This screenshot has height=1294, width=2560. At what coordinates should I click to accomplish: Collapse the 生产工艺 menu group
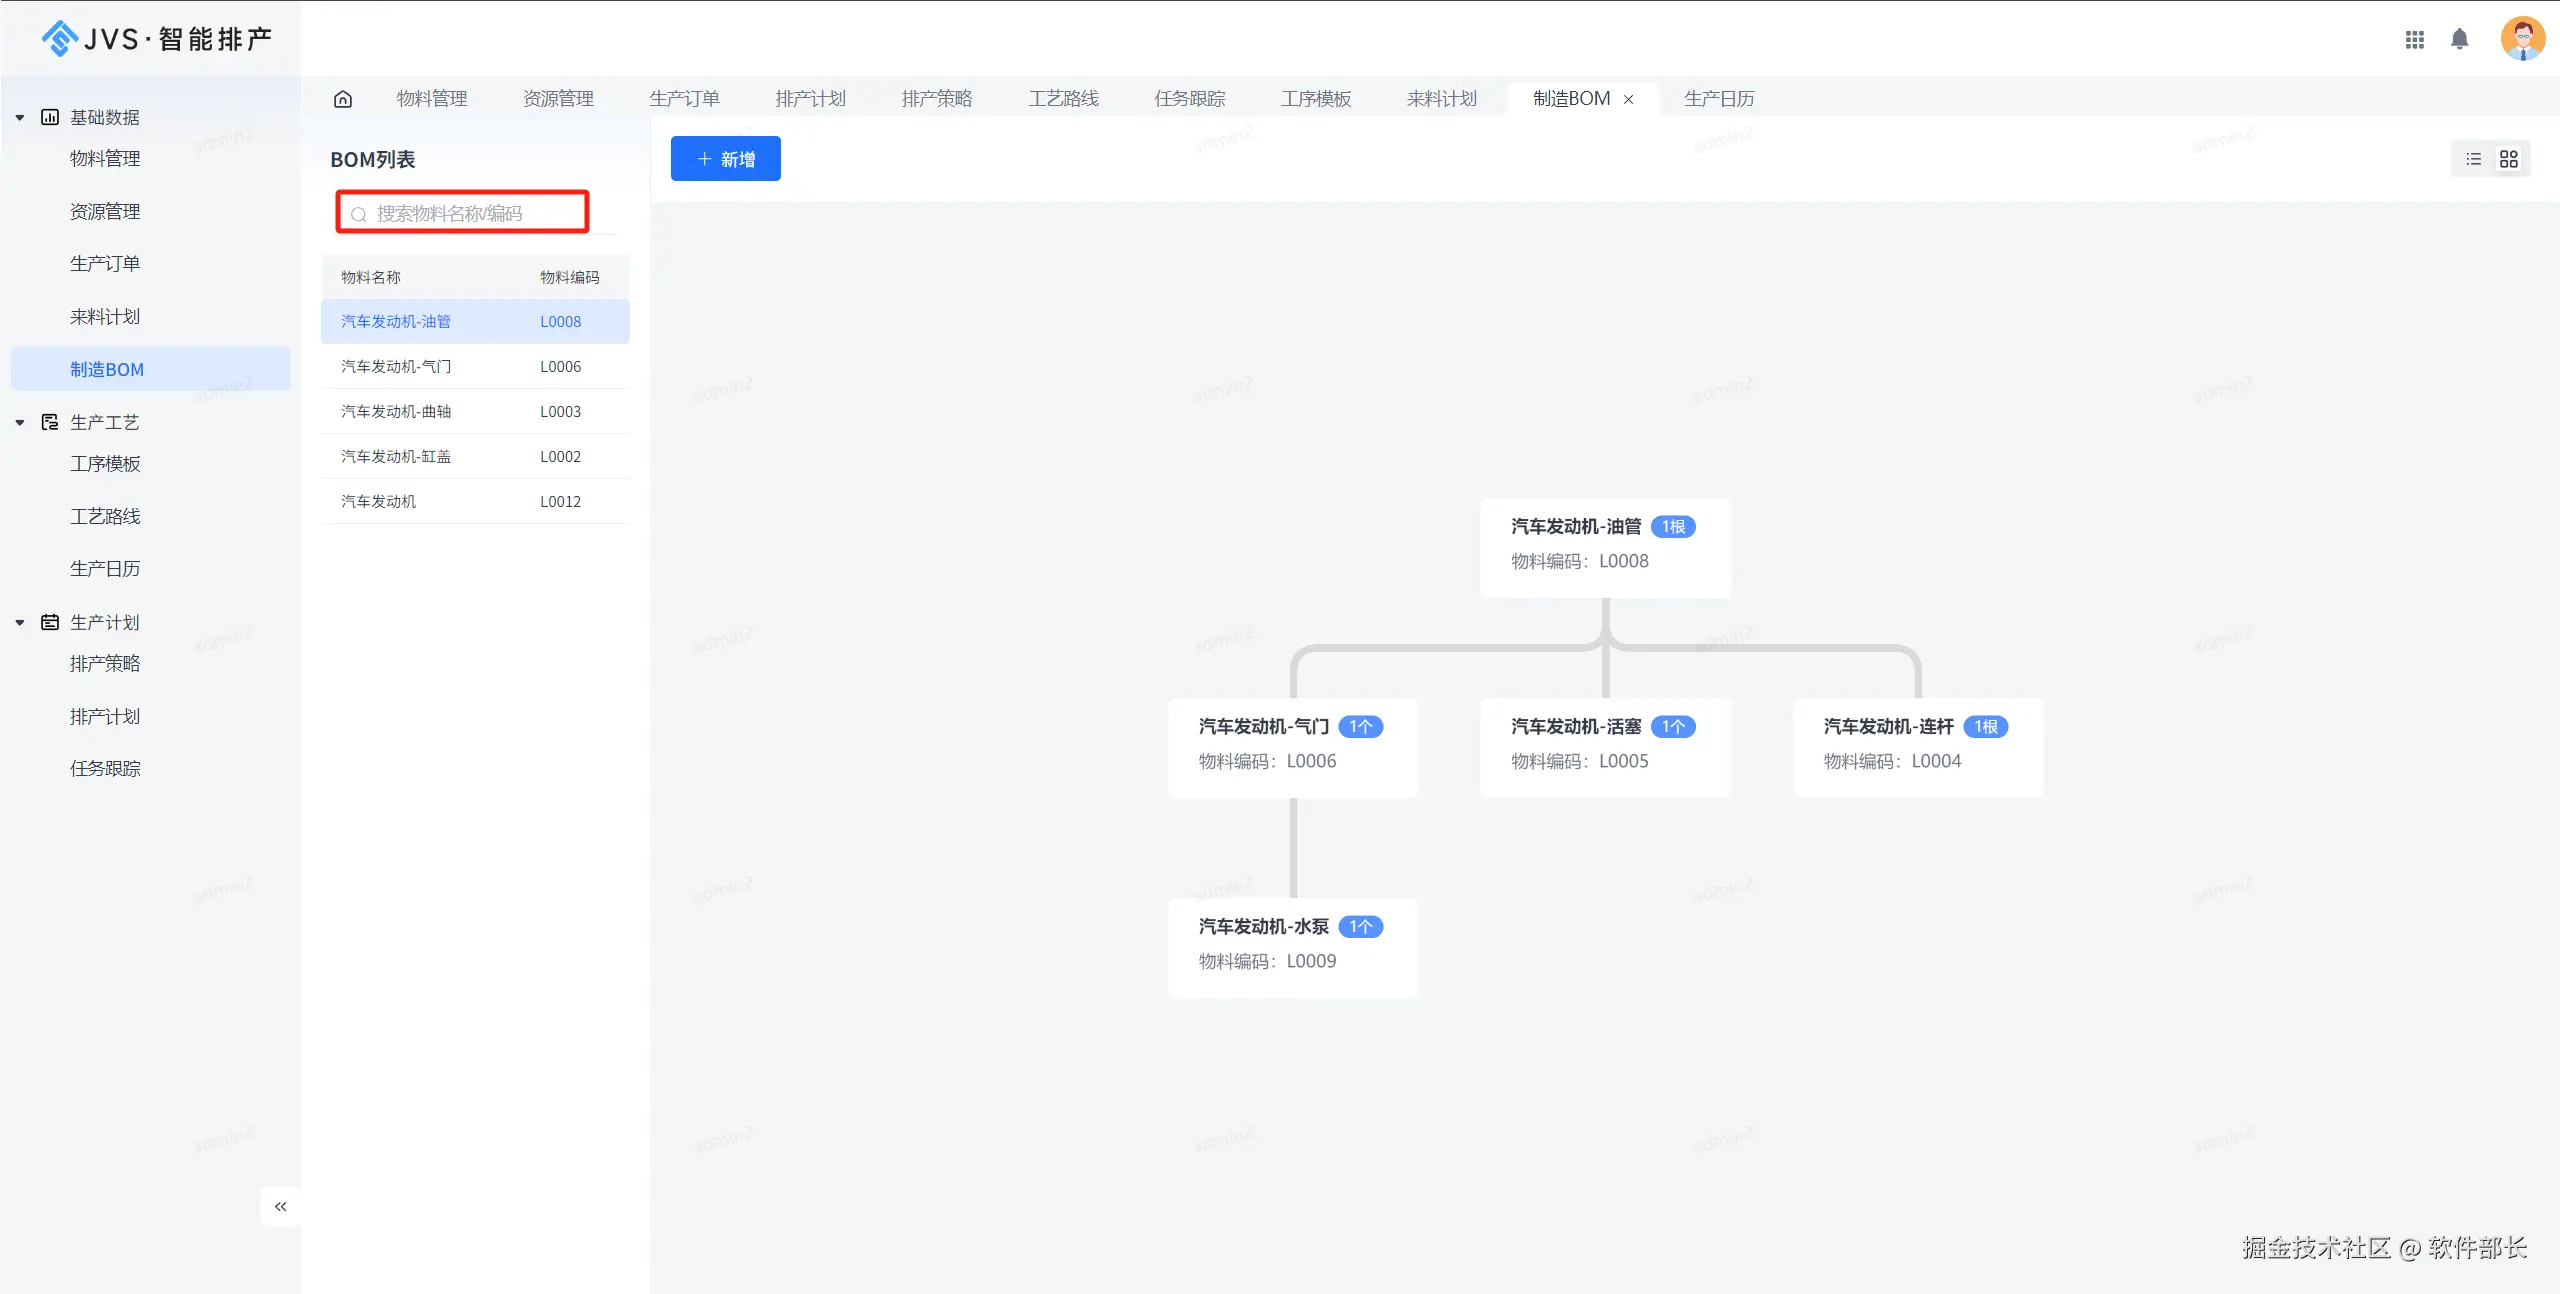20,422
